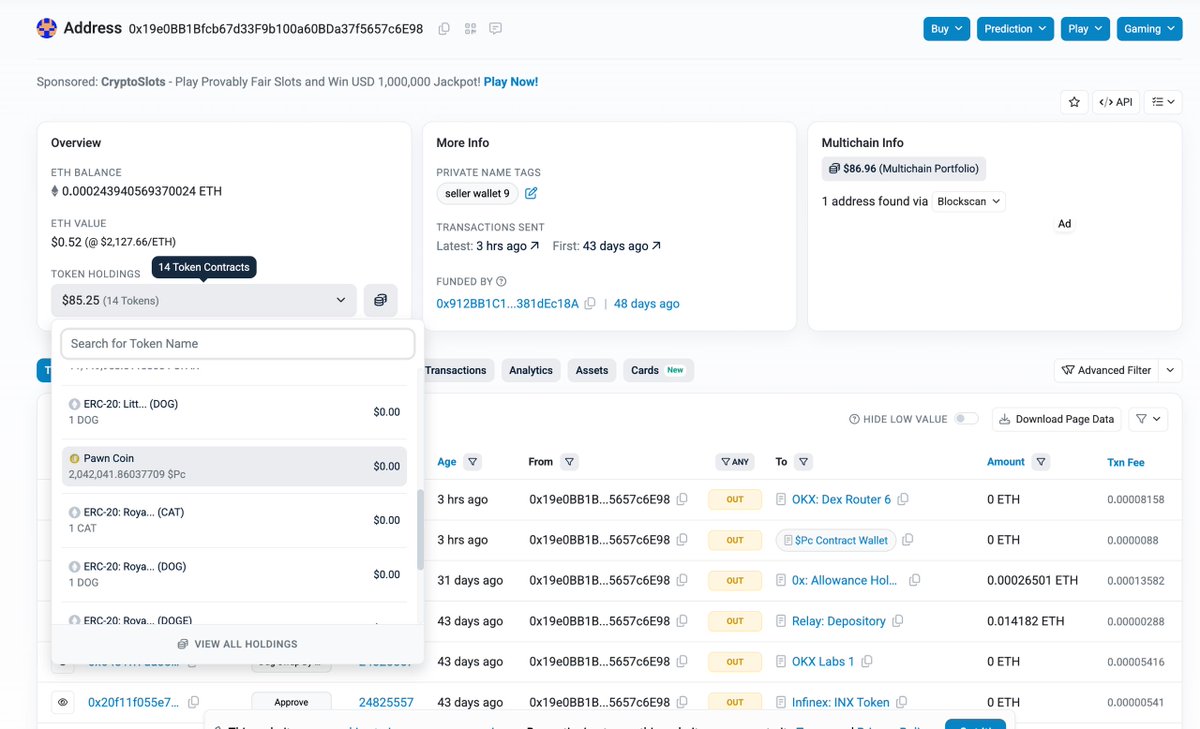Click the Search for Token Name field
This screenshot has width=1200, height=729.
point(238,343)
